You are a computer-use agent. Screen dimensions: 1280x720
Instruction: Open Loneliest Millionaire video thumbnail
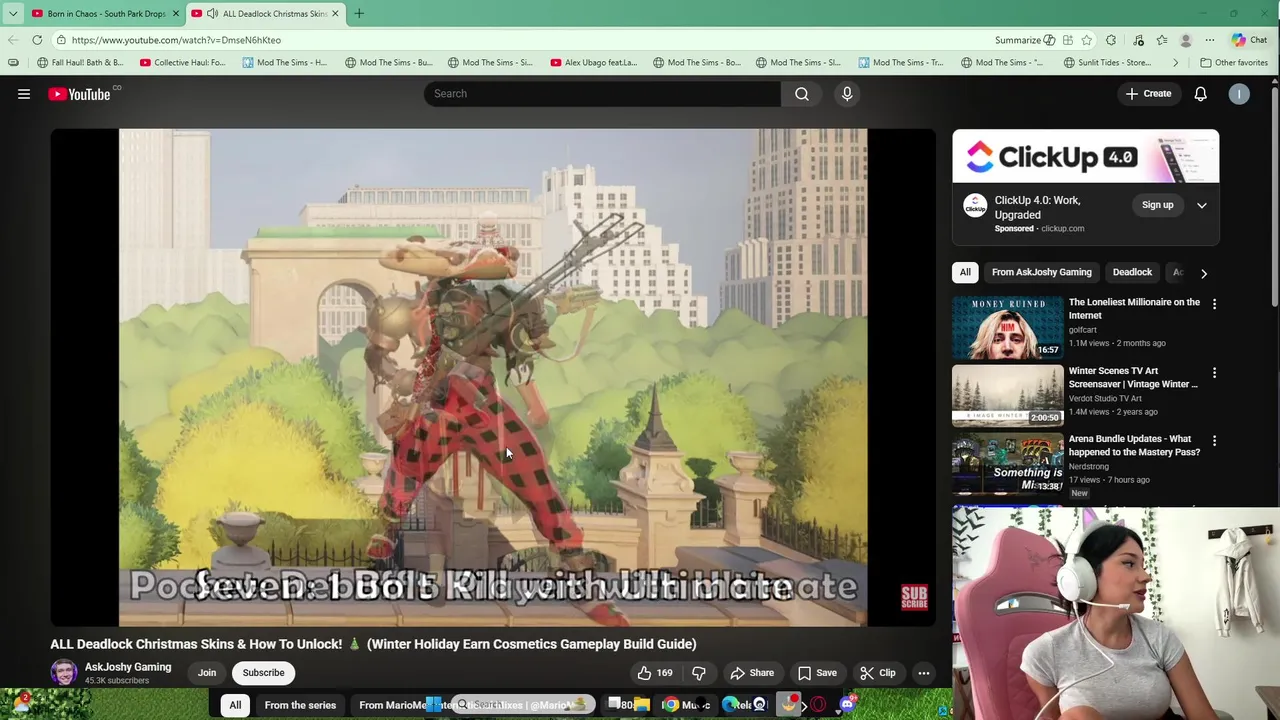pyautogui.click(x=1008, y=327)
